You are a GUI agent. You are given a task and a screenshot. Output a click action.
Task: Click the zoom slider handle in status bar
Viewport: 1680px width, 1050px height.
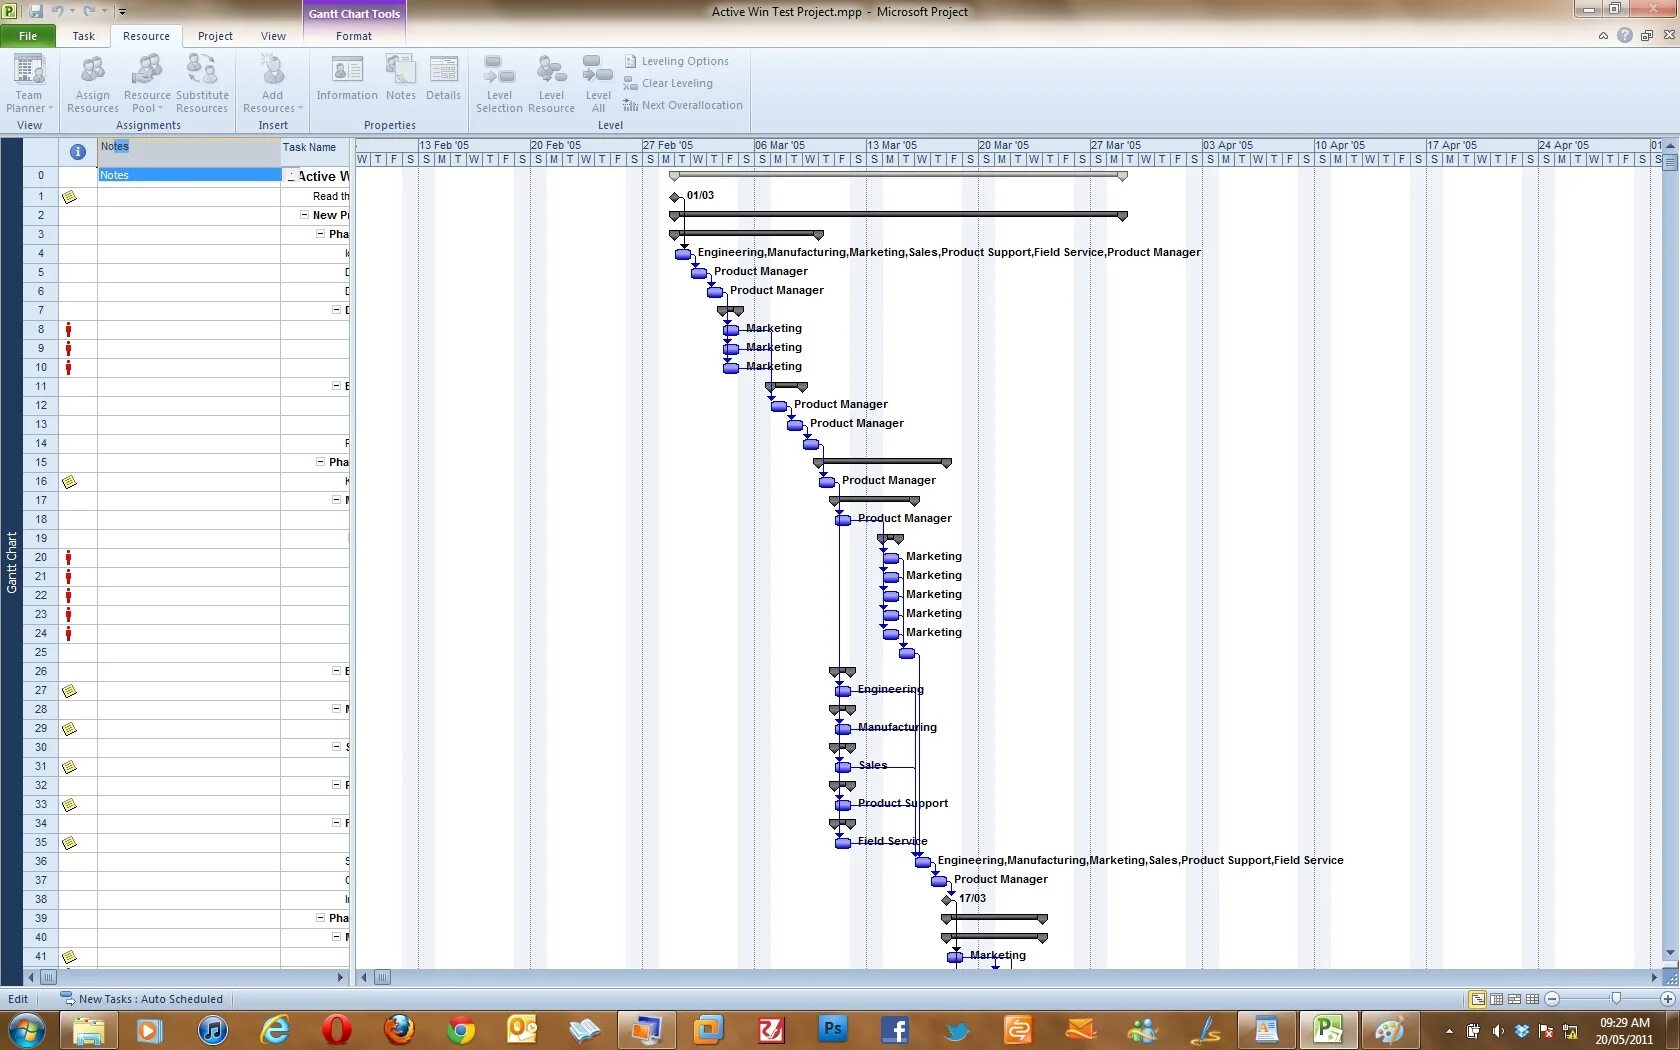coord(1616,999)
